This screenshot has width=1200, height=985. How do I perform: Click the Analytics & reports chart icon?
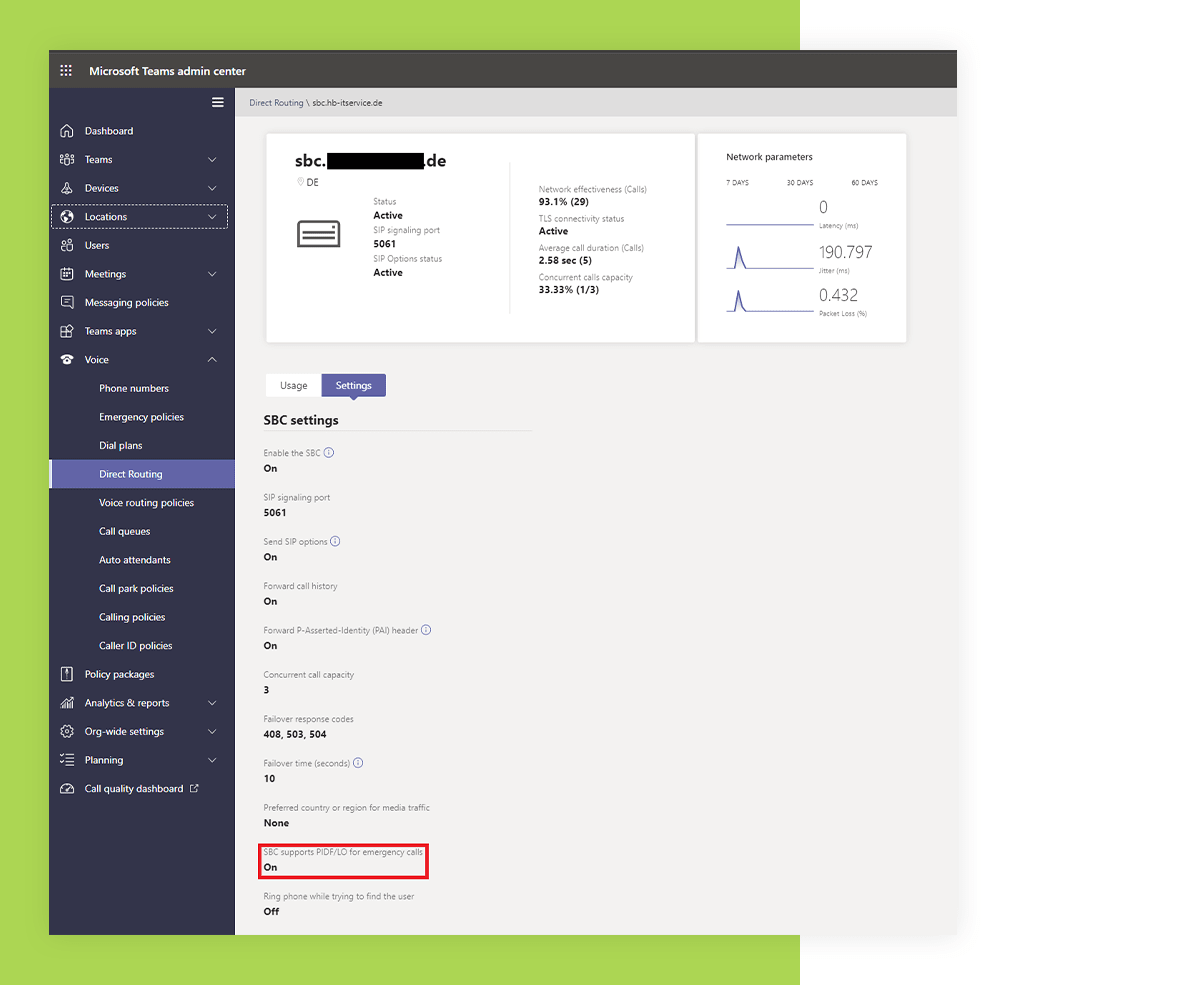[x=67, y=703]
